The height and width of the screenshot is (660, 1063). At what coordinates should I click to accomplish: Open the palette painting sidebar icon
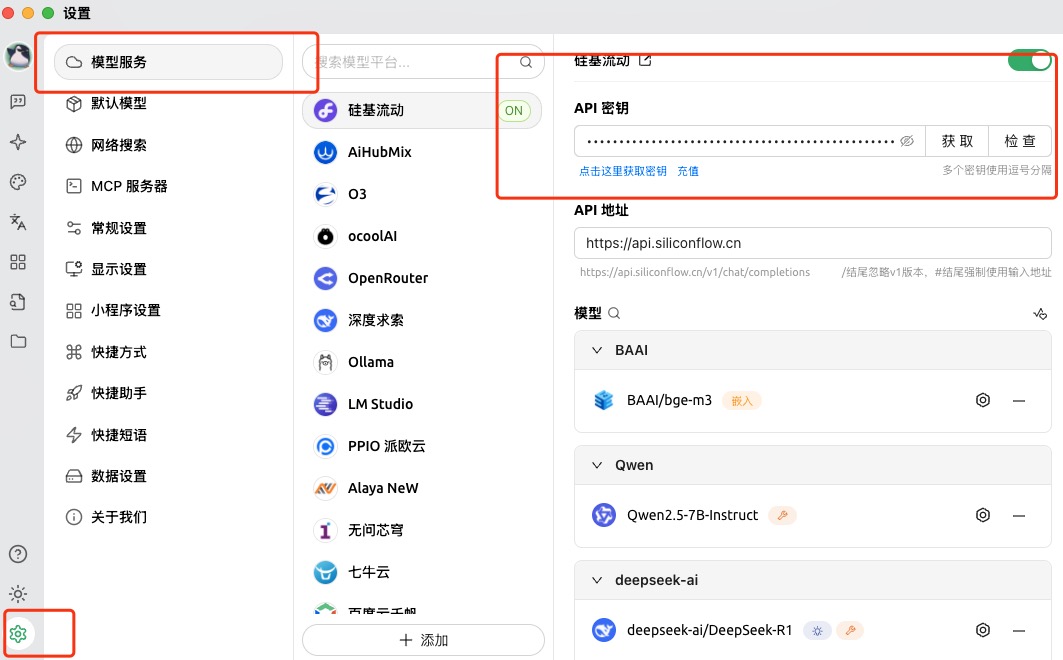[x=18, y=182]
